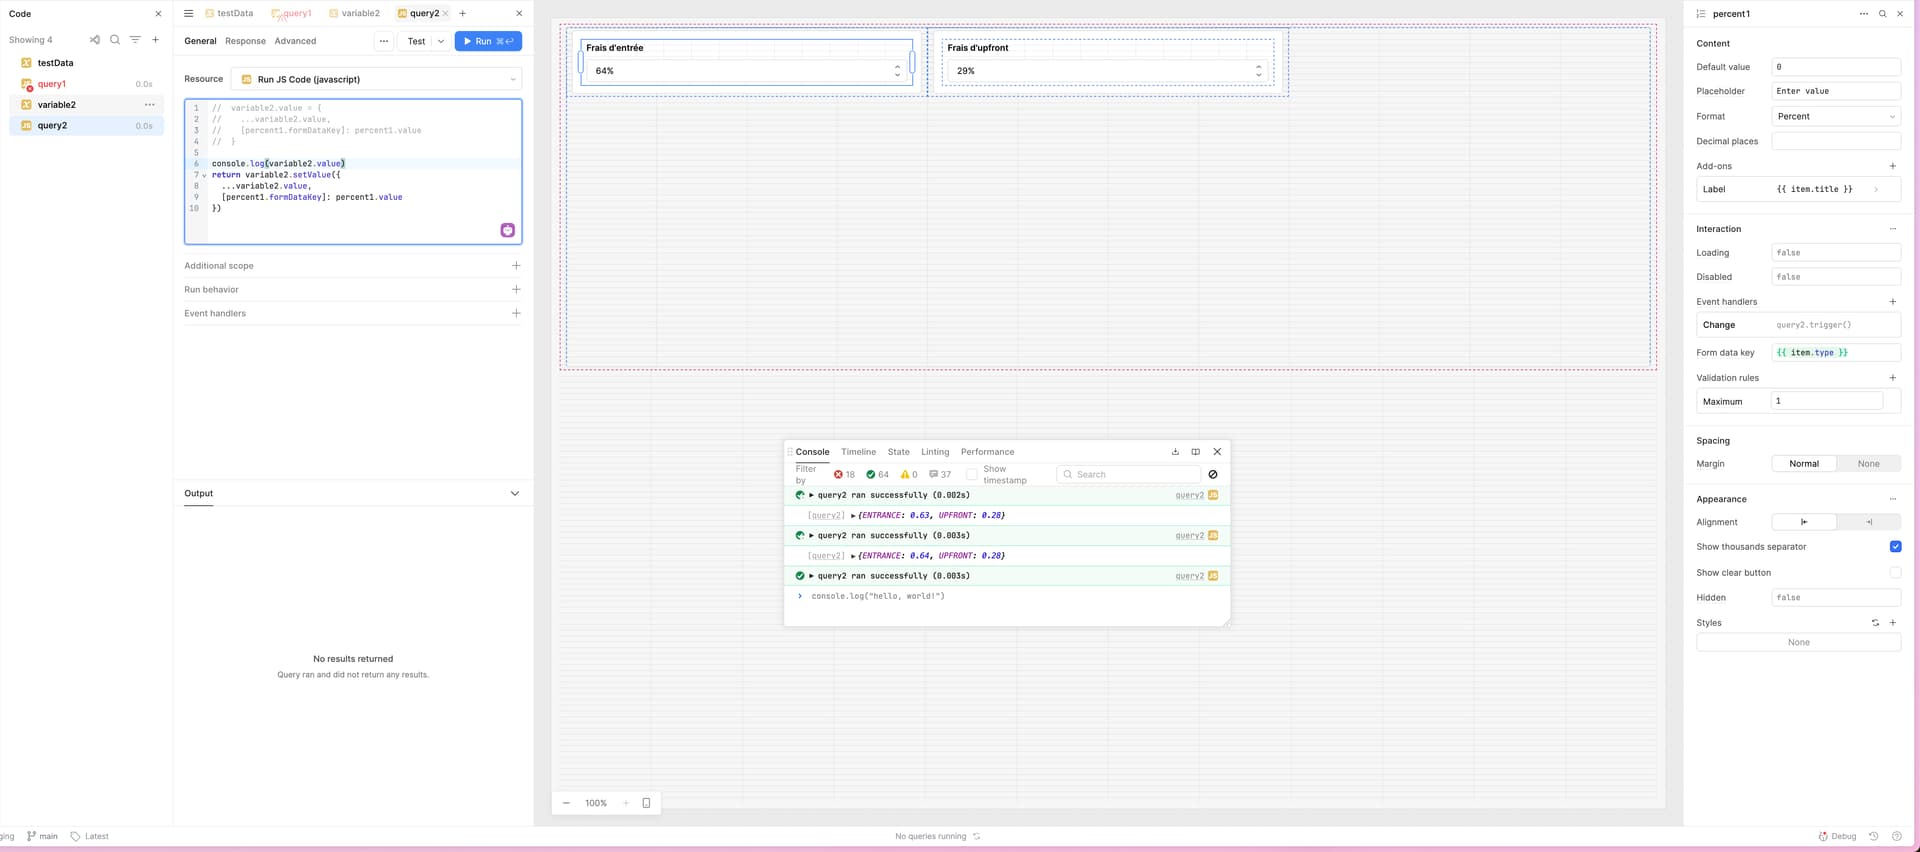1920x852 pixels.
Task: Set Margin to None
Action: 1868,464
